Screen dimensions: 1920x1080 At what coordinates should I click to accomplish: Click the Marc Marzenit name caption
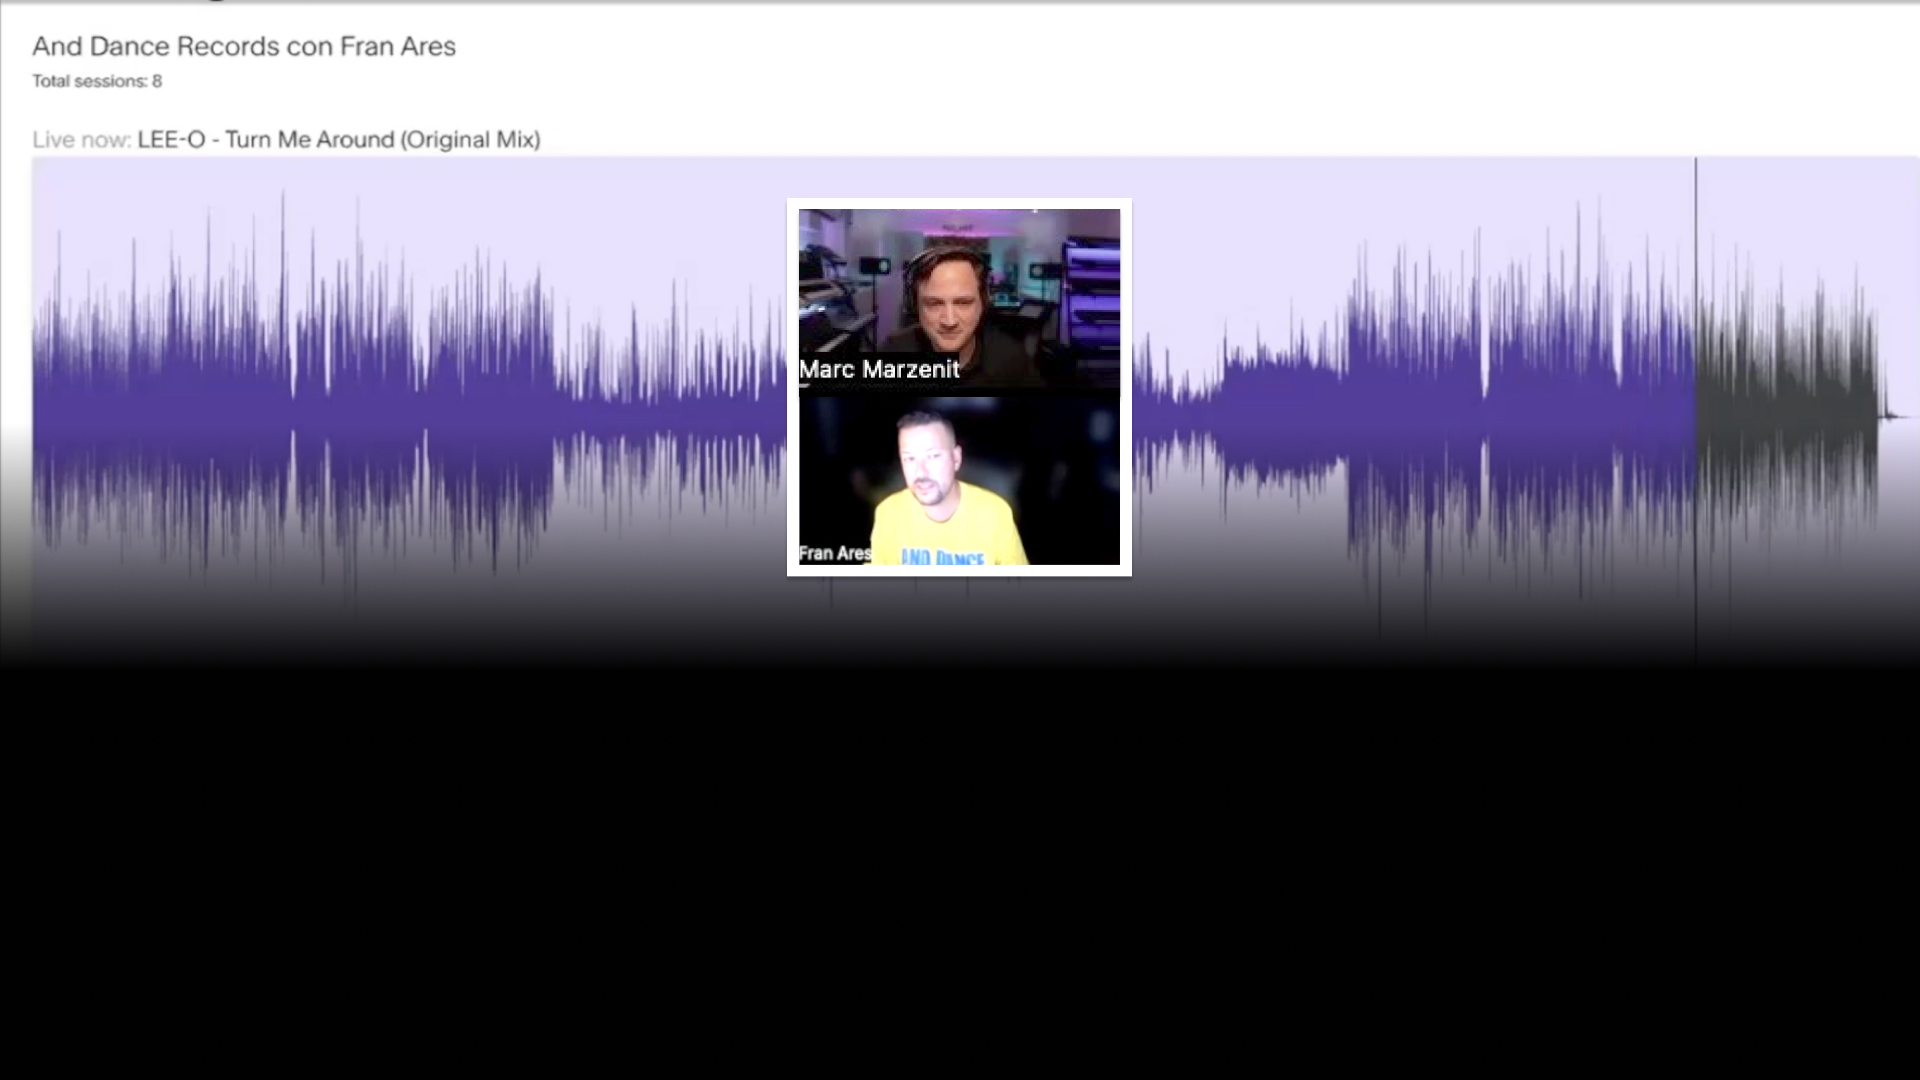(879, 369)
